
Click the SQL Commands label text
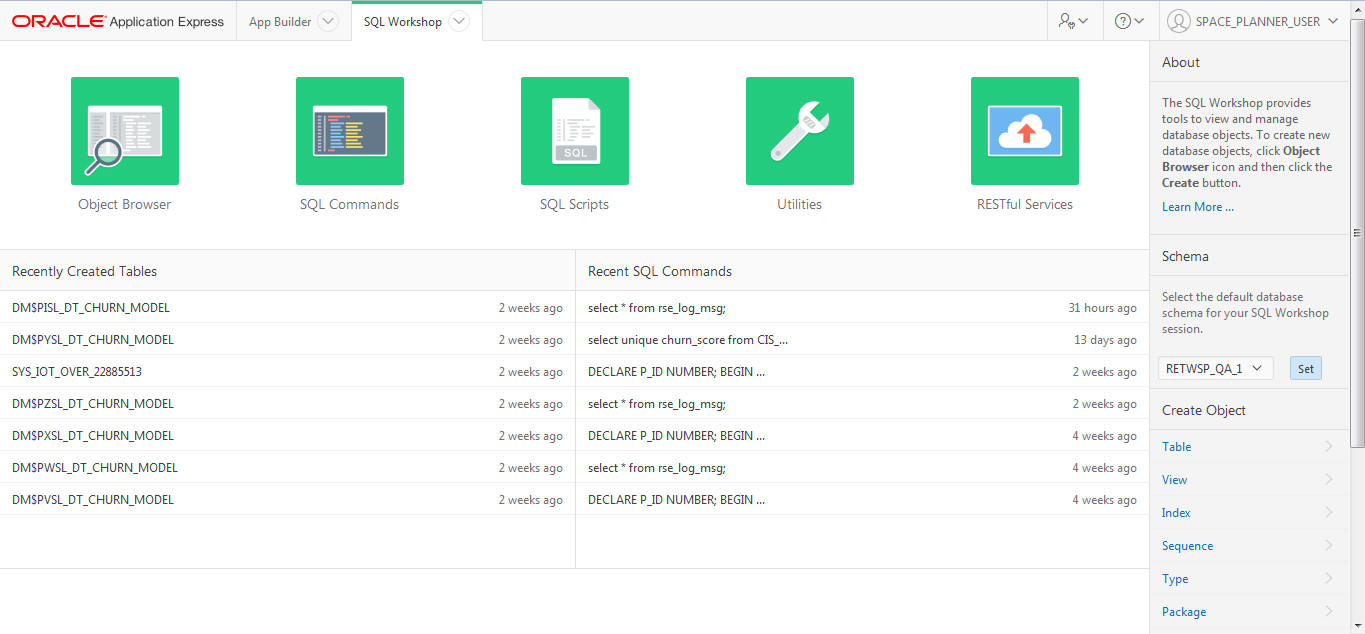[x=350, y=204]
